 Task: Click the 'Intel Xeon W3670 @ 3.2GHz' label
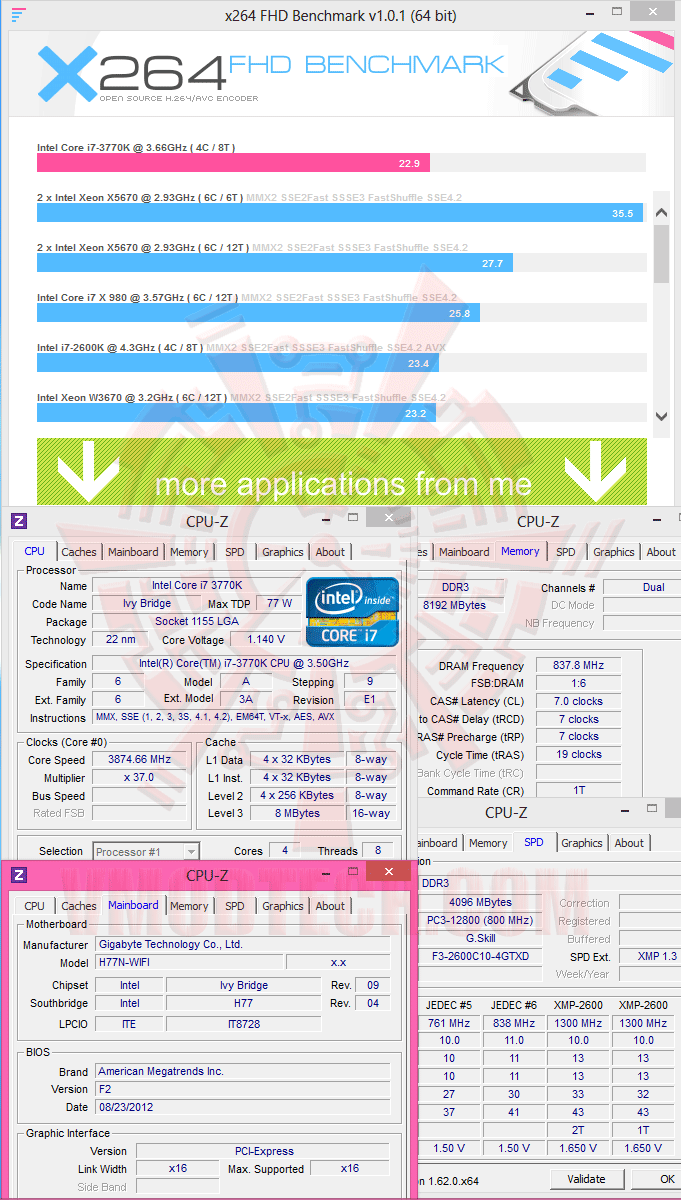coord(132,397)
